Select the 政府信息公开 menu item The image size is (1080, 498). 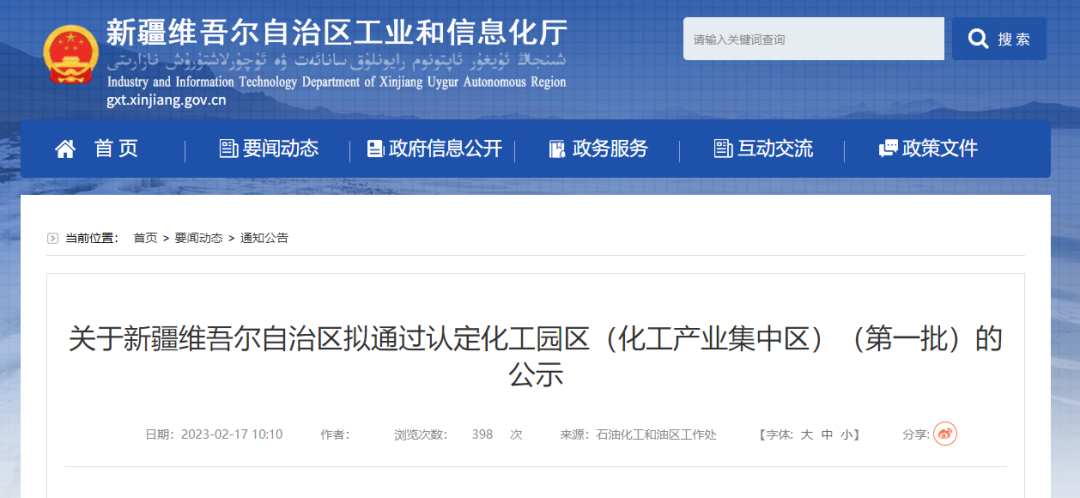445,149
